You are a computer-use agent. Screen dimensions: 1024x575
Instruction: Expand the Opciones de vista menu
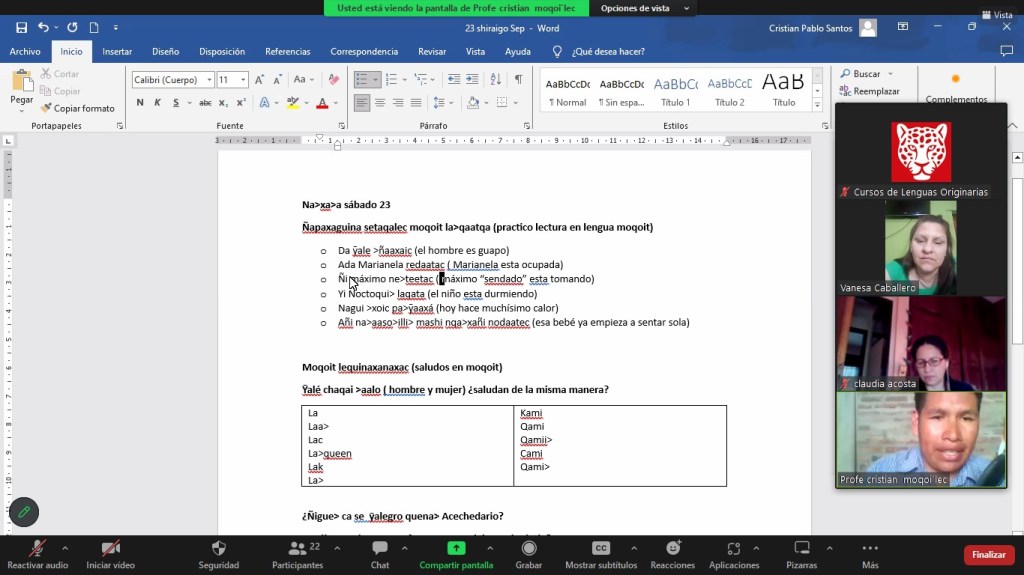pyautogui.click(x=642, y=8)
